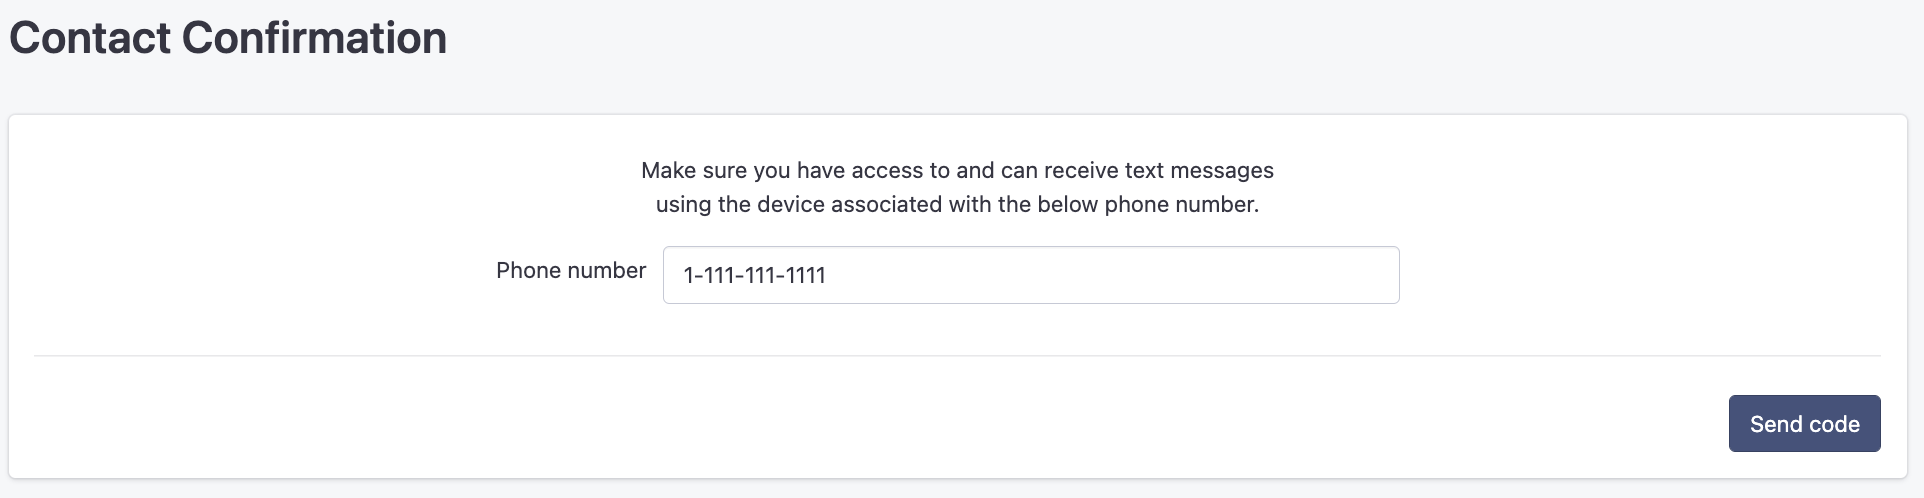This screenshot has width=1924, height=498.
Task: Click the "Make sure you have access" instruction line
Action: (957, 170)
